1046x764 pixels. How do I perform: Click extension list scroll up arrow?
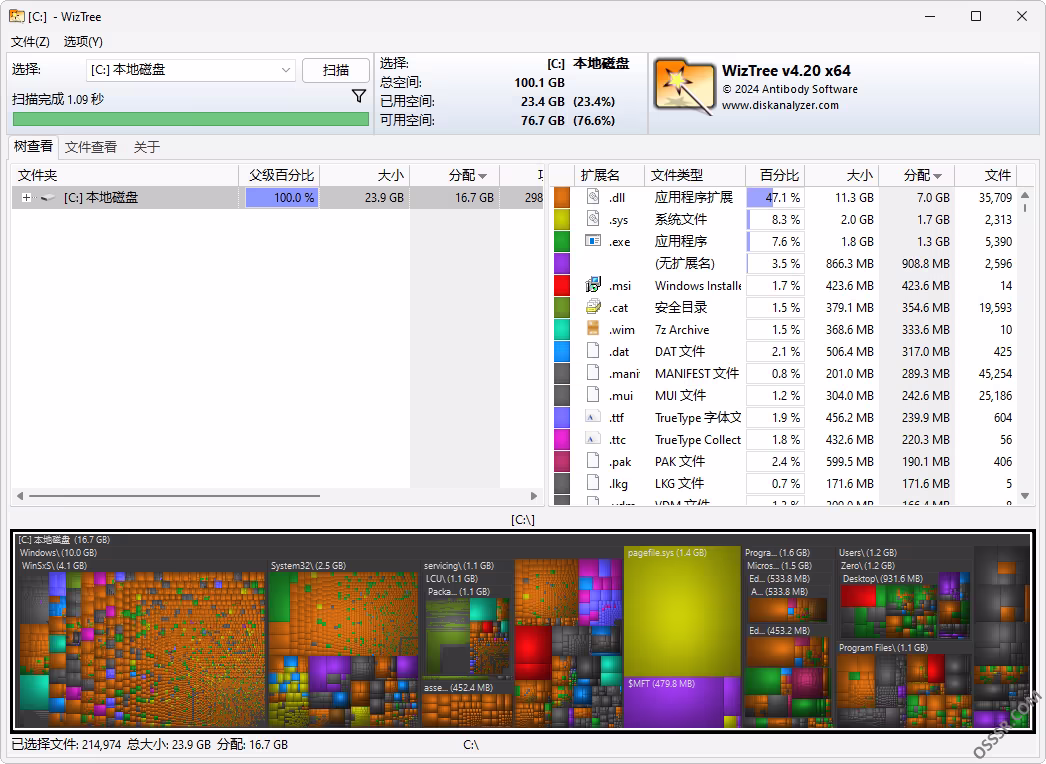tap(1025, 194)
